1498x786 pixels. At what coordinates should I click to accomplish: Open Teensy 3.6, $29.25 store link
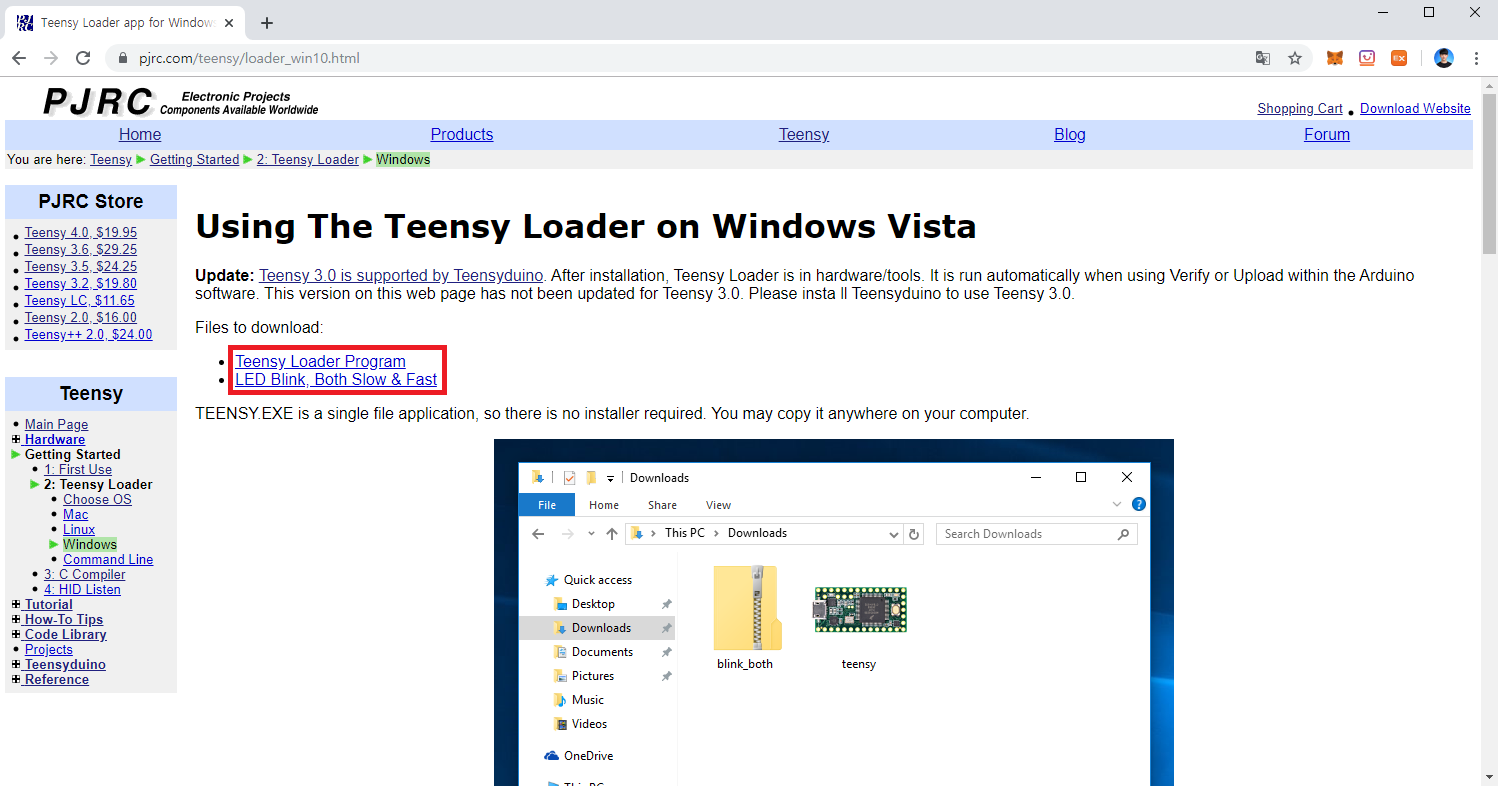click(81, 249)
